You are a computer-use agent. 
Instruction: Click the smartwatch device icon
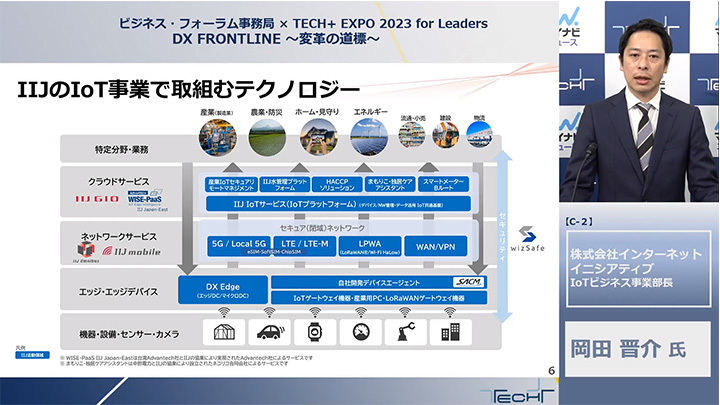[315, 332]
